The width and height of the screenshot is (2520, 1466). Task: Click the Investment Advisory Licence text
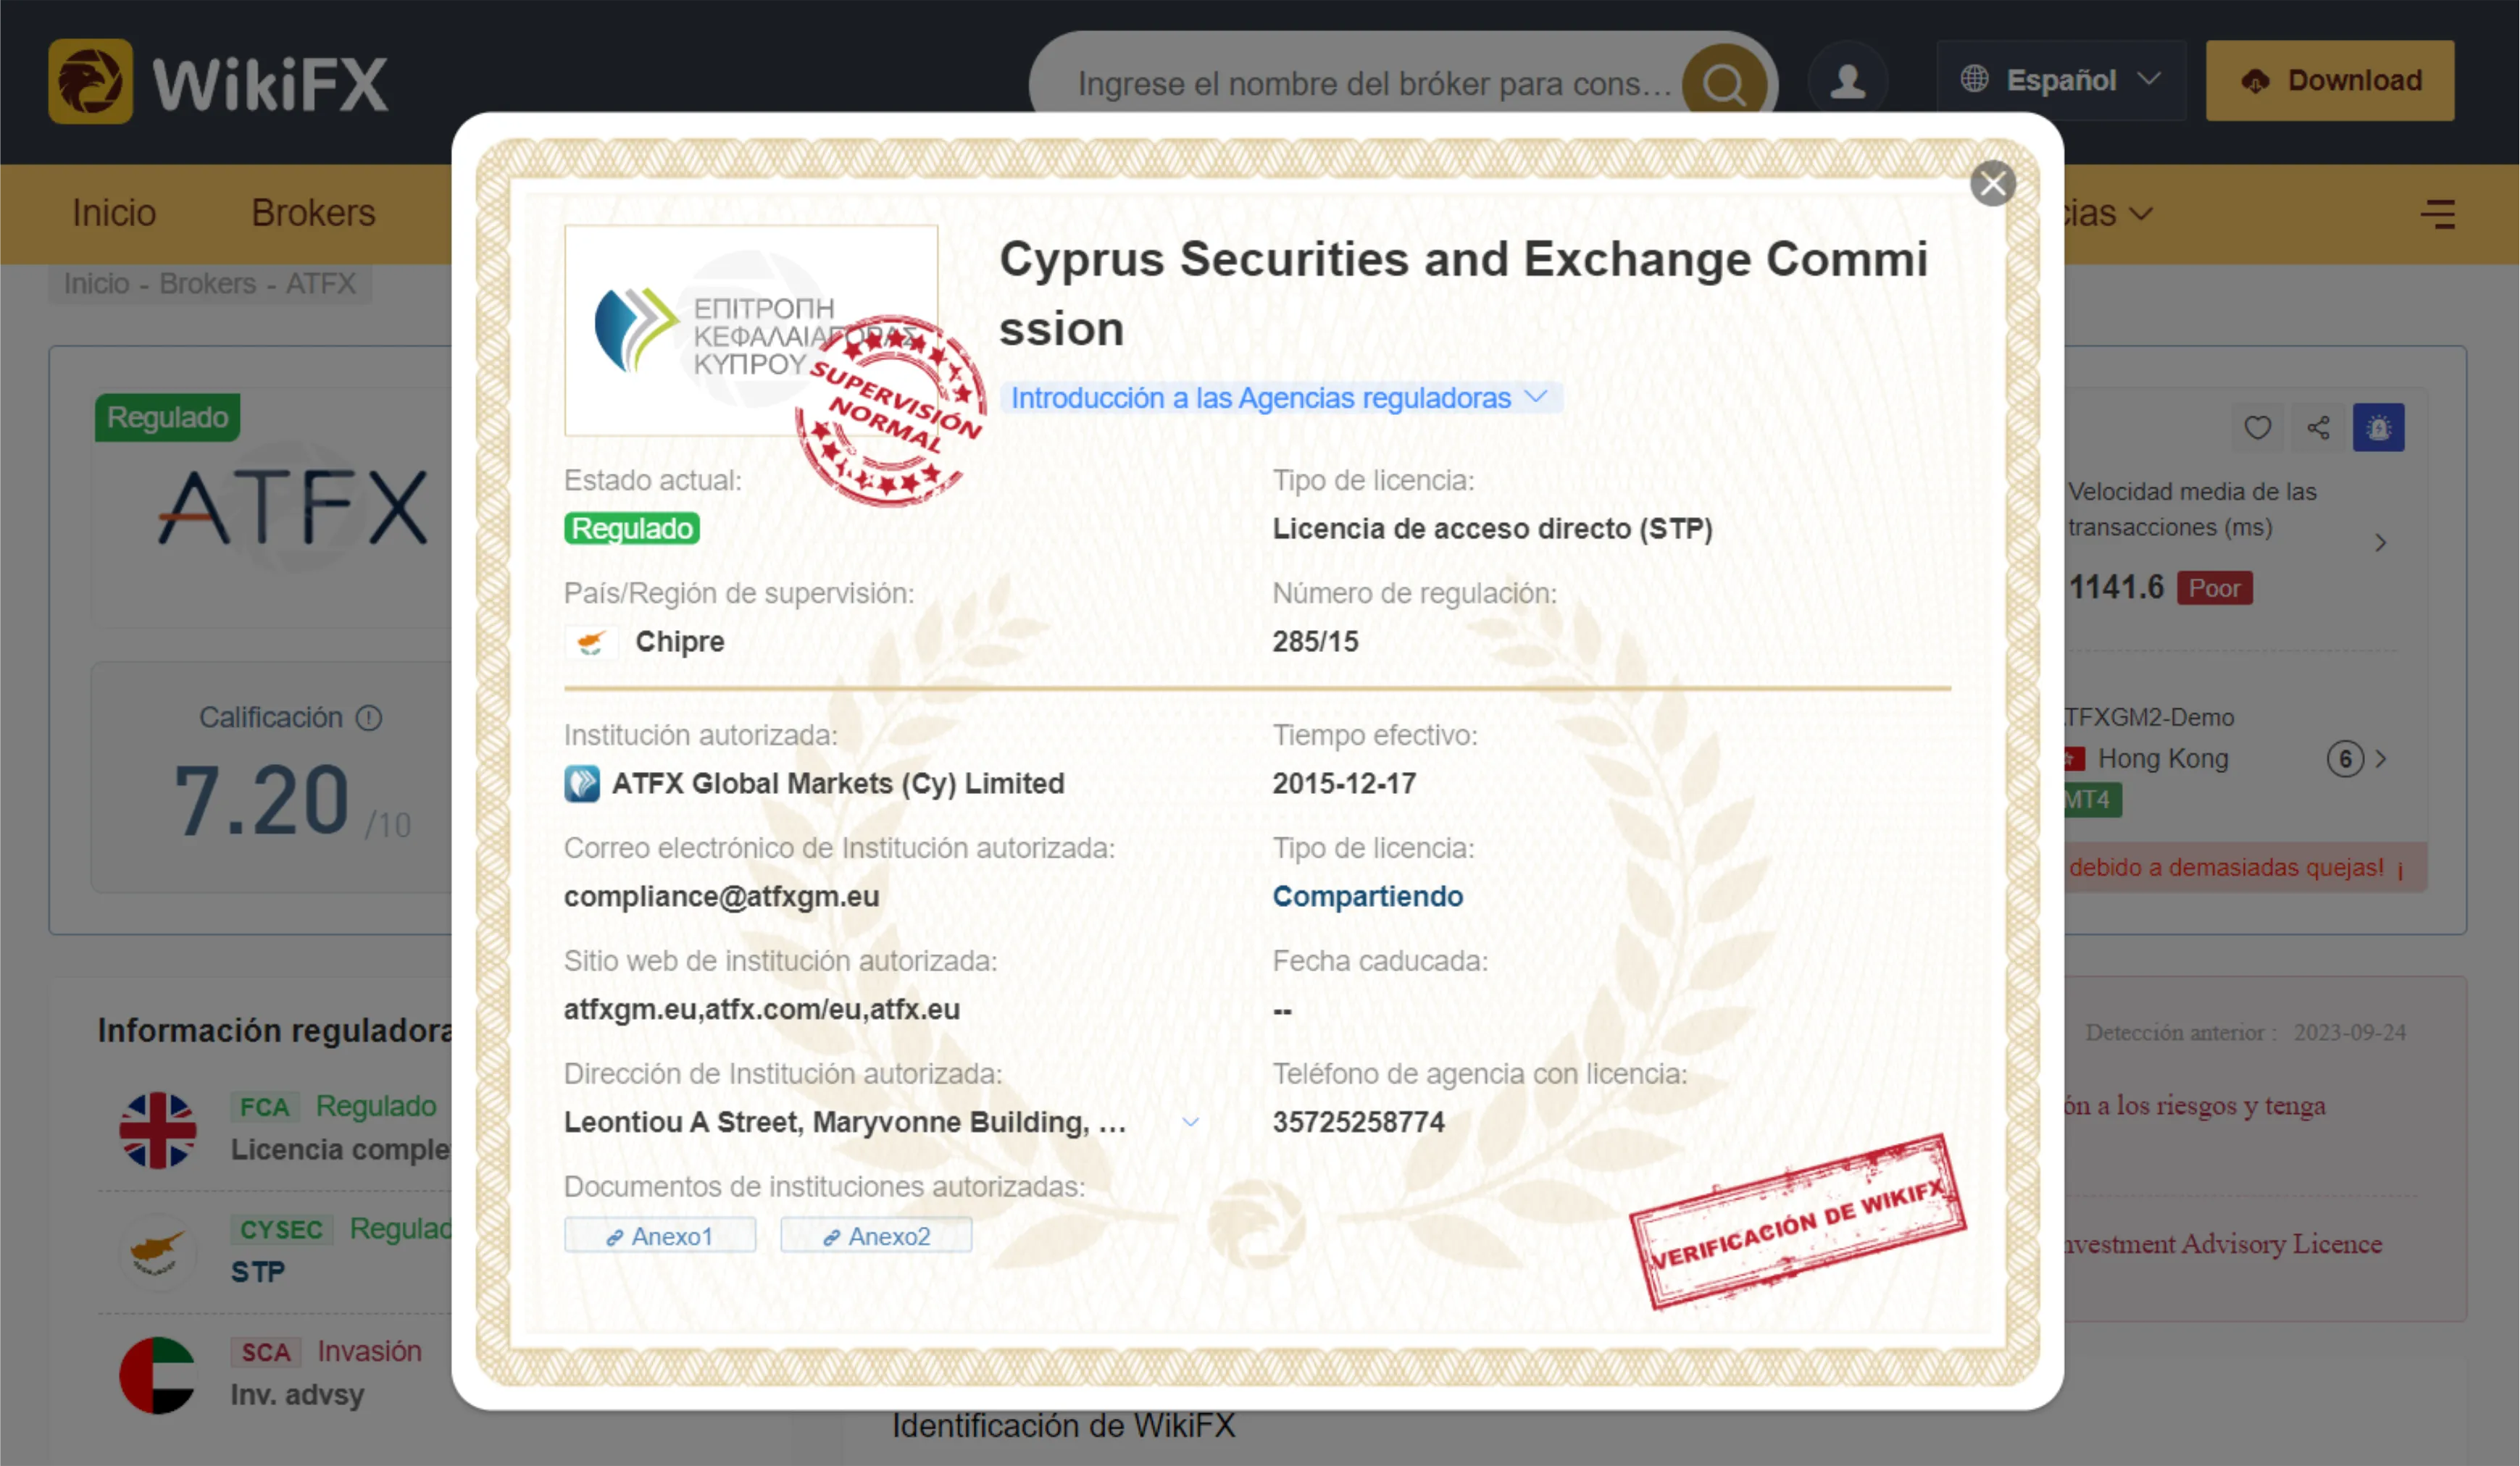pyautogui.click(x=2224, y=1244)
